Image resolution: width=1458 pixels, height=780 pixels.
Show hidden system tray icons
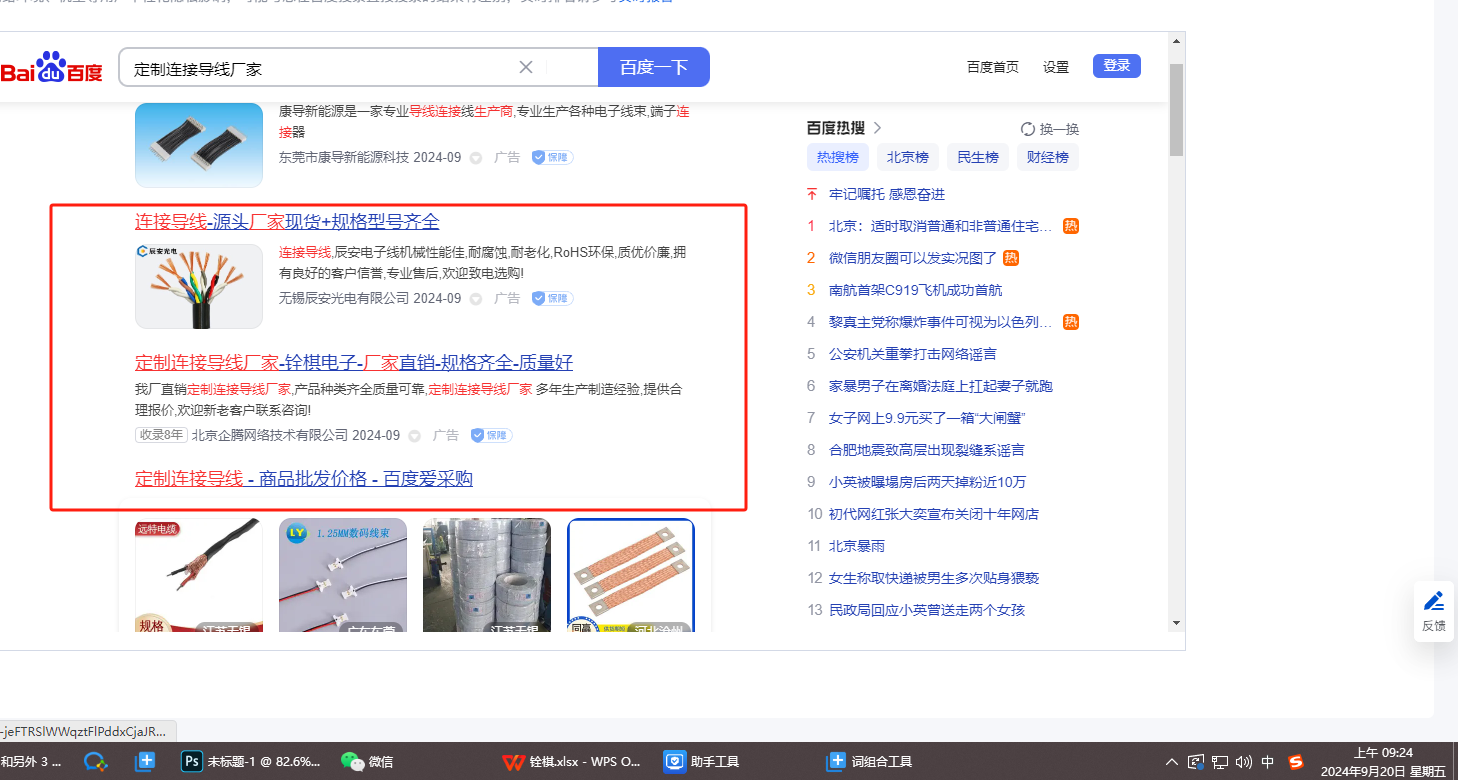click(1172, 762)
